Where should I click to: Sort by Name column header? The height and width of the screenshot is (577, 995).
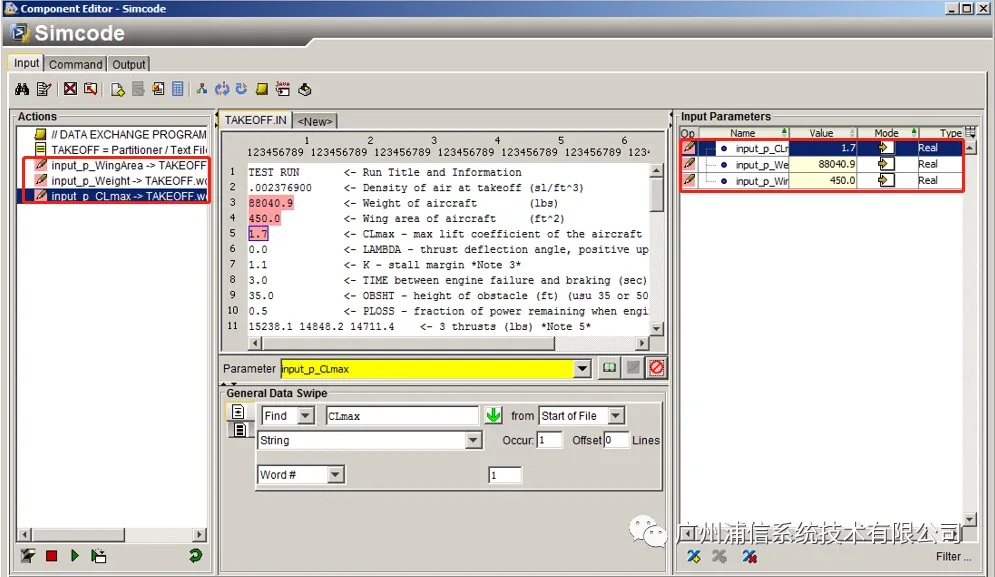[742, 133]
